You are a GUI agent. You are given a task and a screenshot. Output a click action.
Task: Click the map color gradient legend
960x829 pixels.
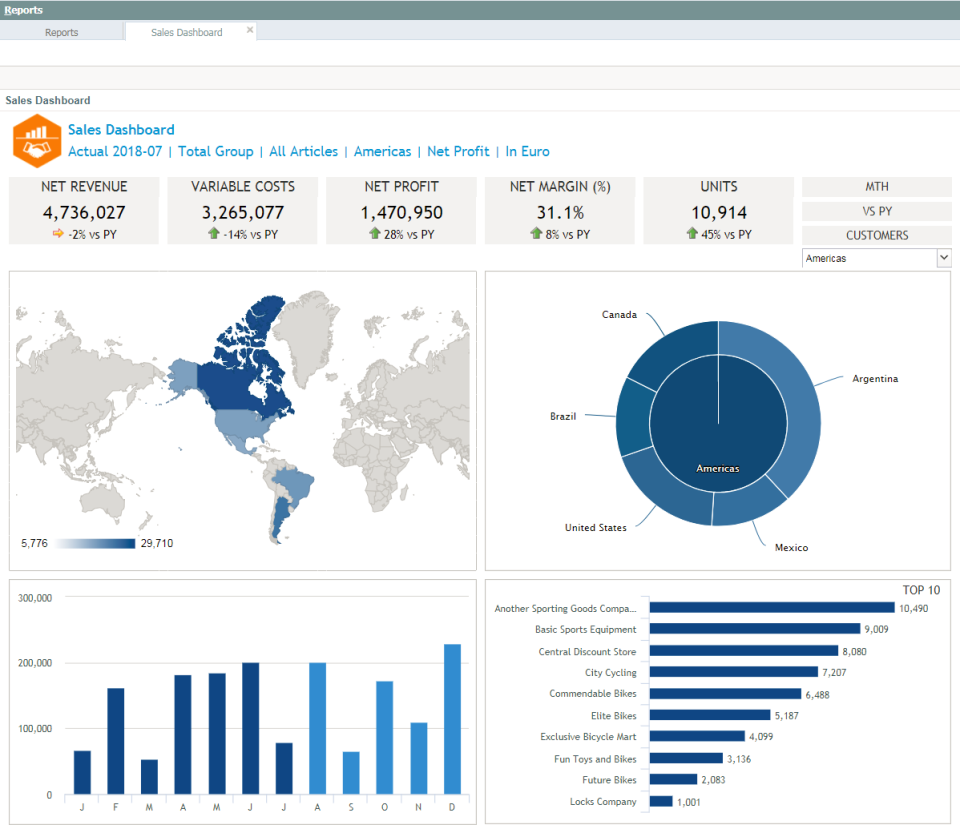[x=95, y=543]
